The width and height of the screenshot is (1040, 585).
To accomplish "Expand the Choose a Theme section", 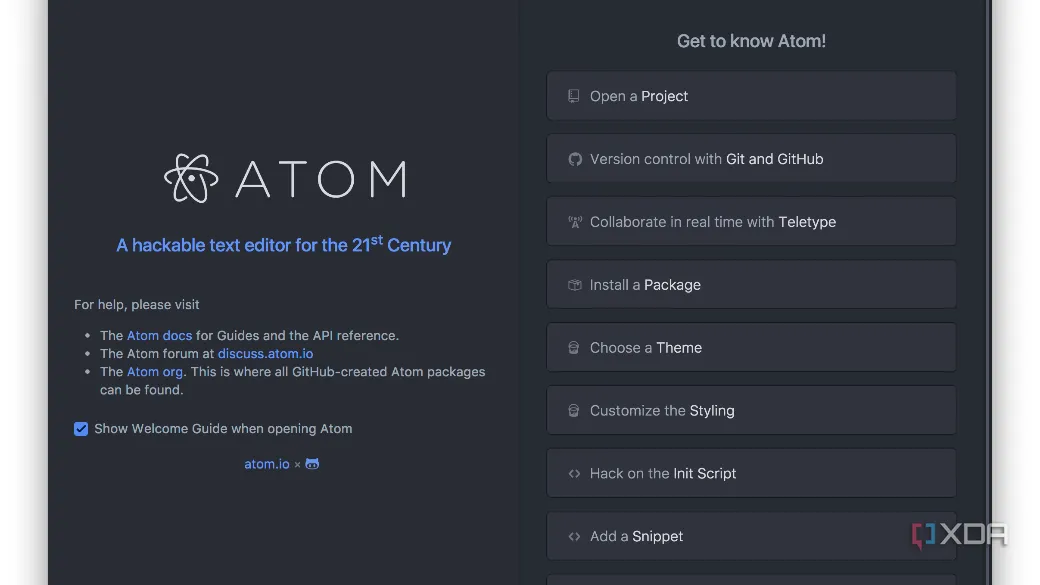I will click(751, 348).
